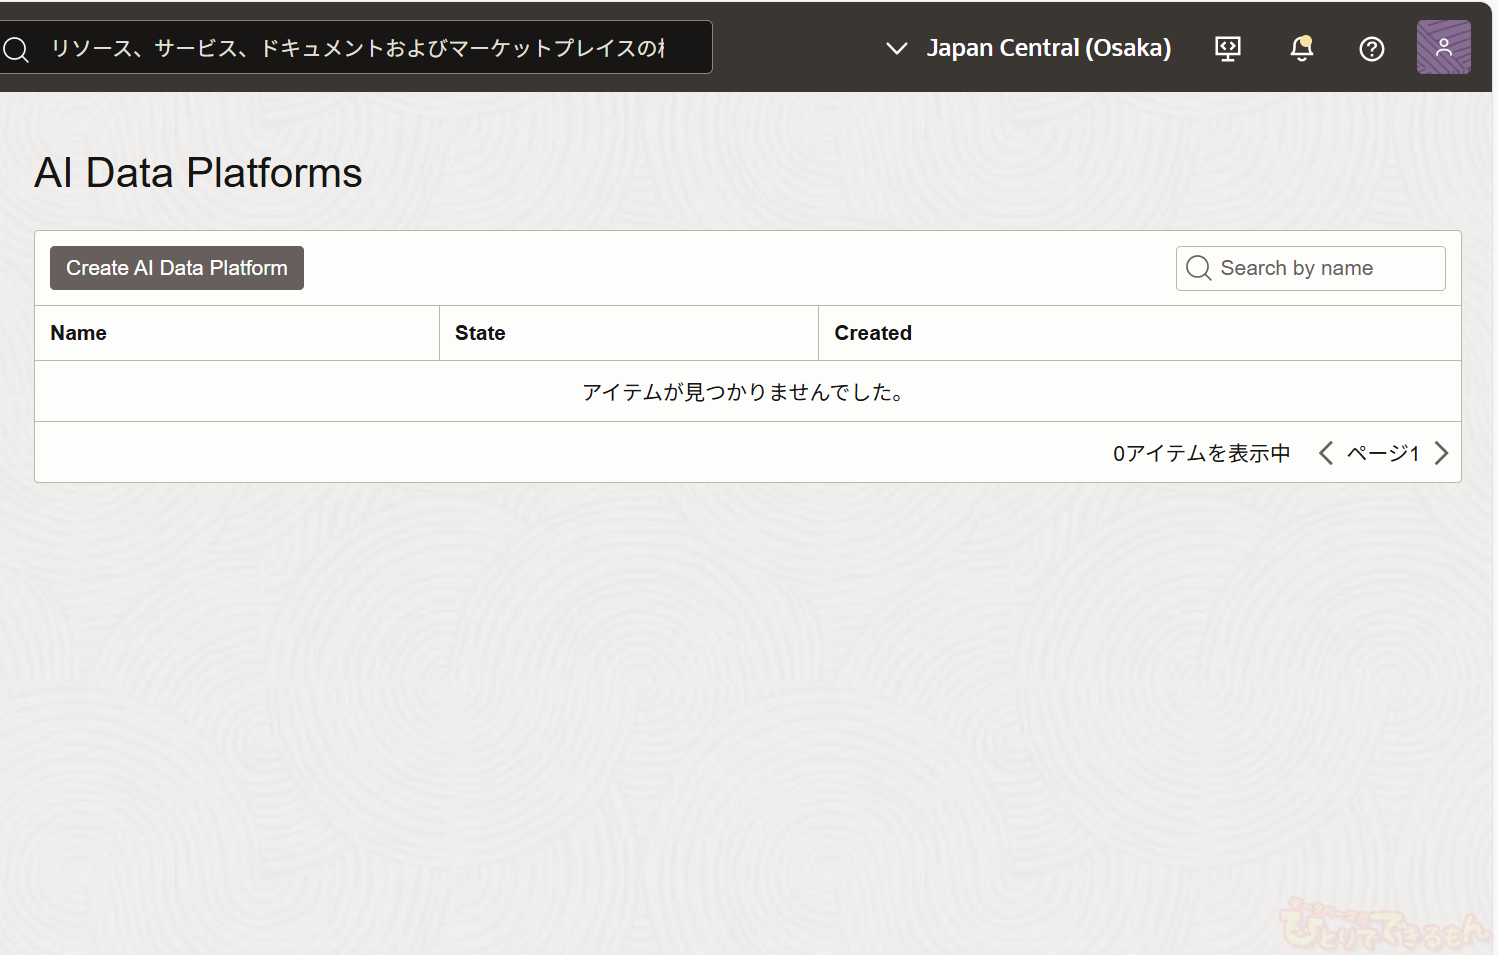Sort by the Name column header

click(79, 333)
